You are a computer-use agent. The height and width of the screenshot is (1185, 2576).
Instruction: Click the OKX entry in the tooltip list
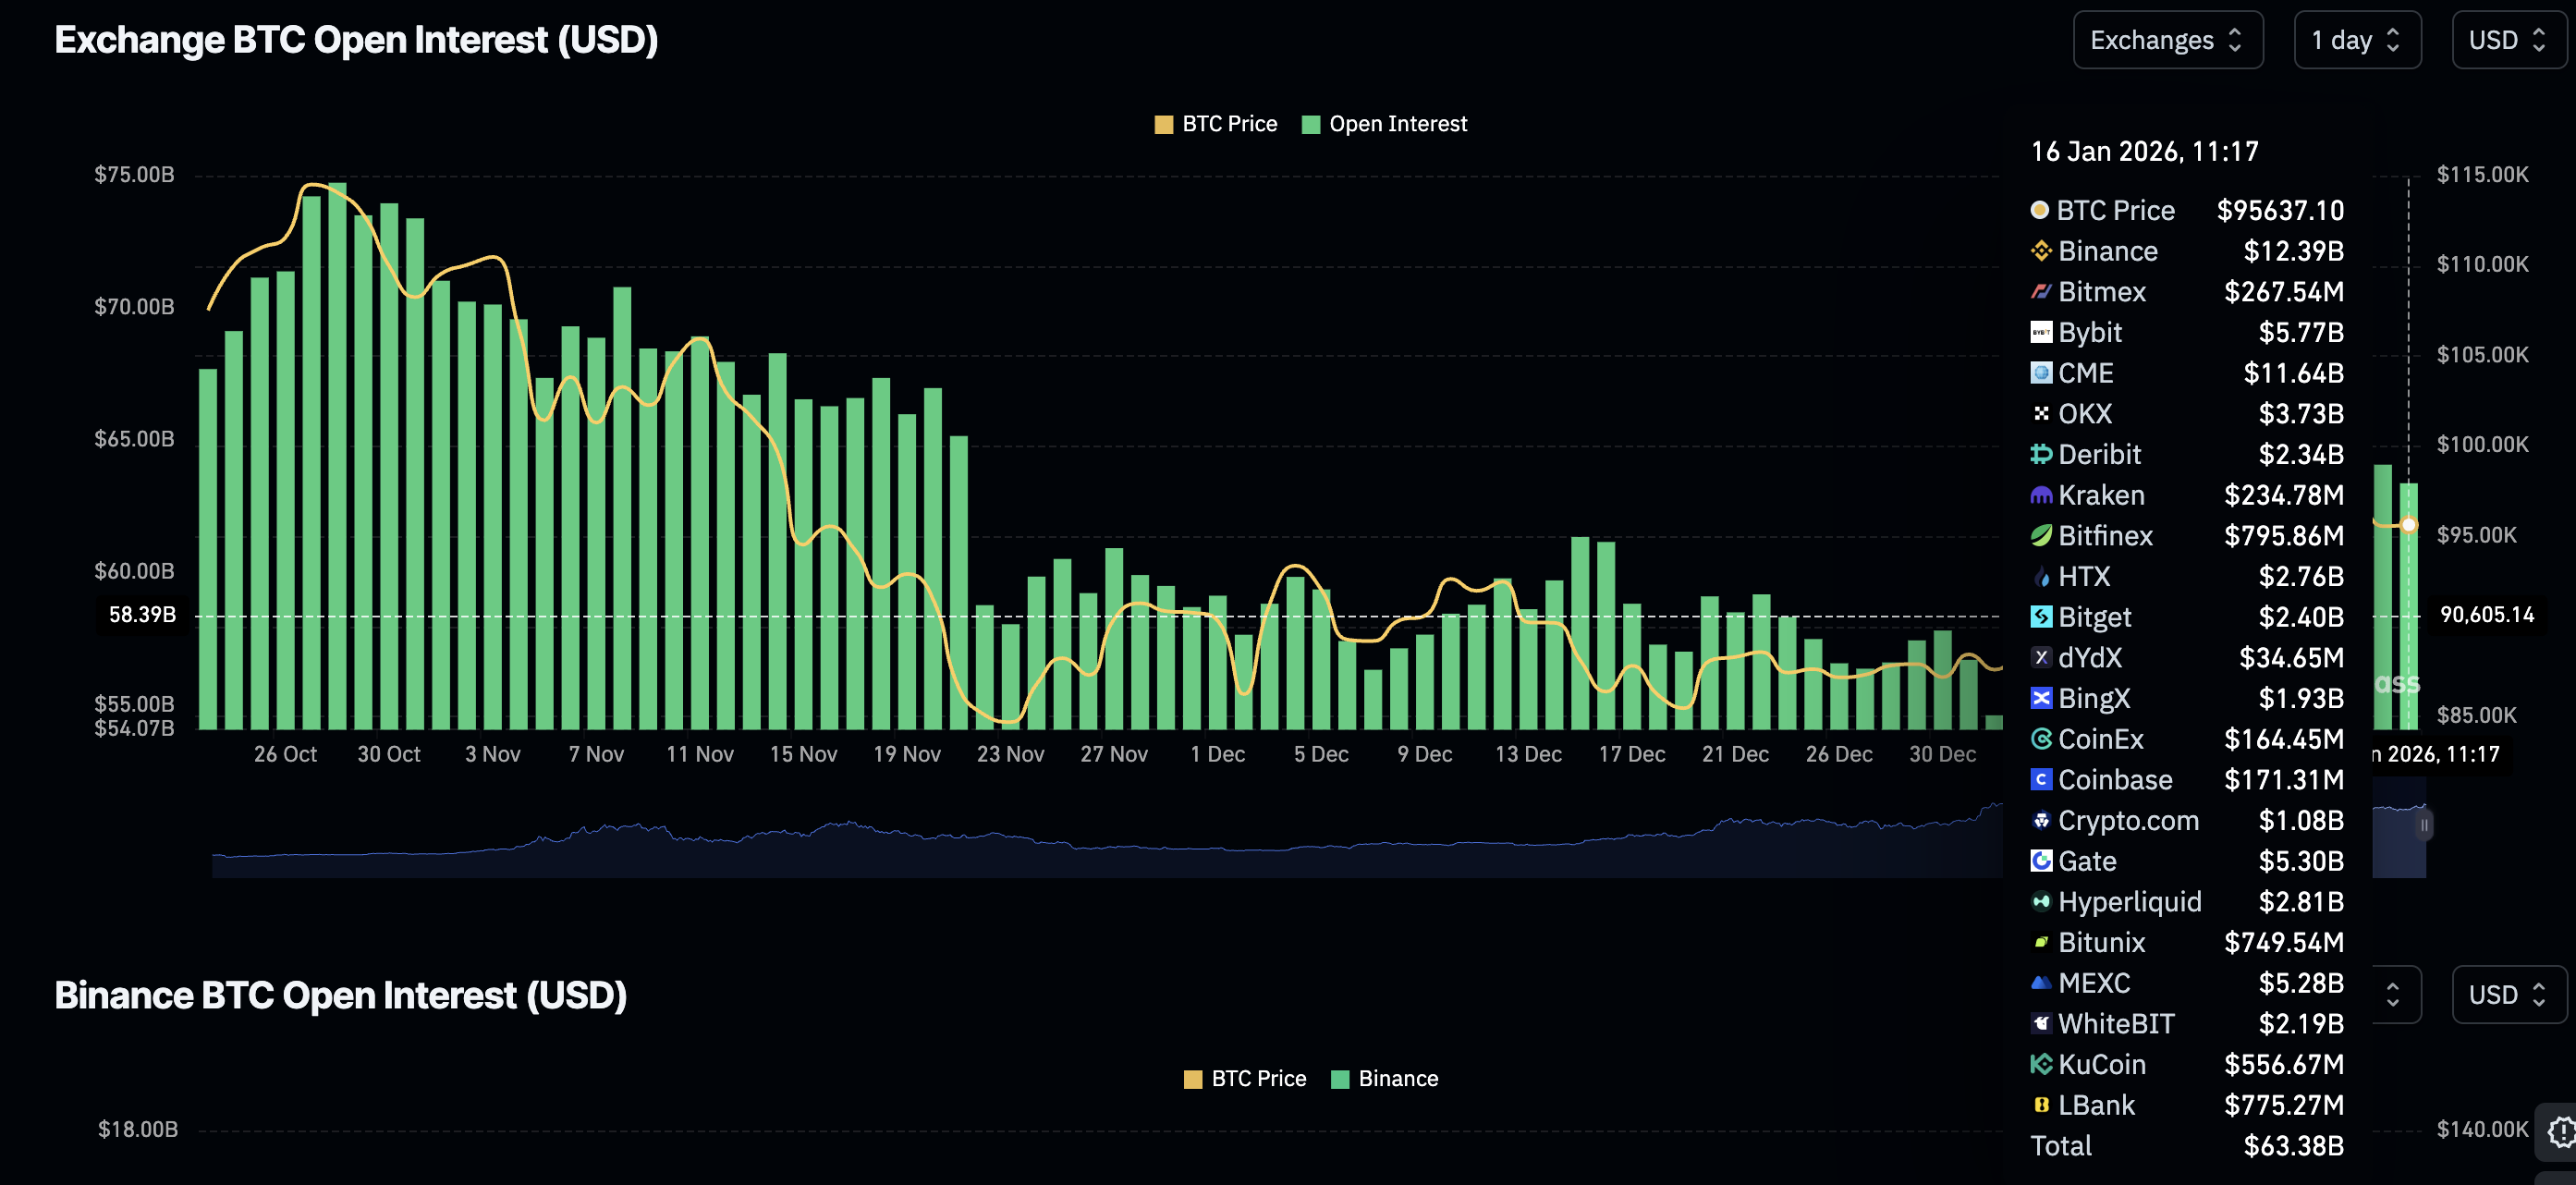(x=2085, y=413)
